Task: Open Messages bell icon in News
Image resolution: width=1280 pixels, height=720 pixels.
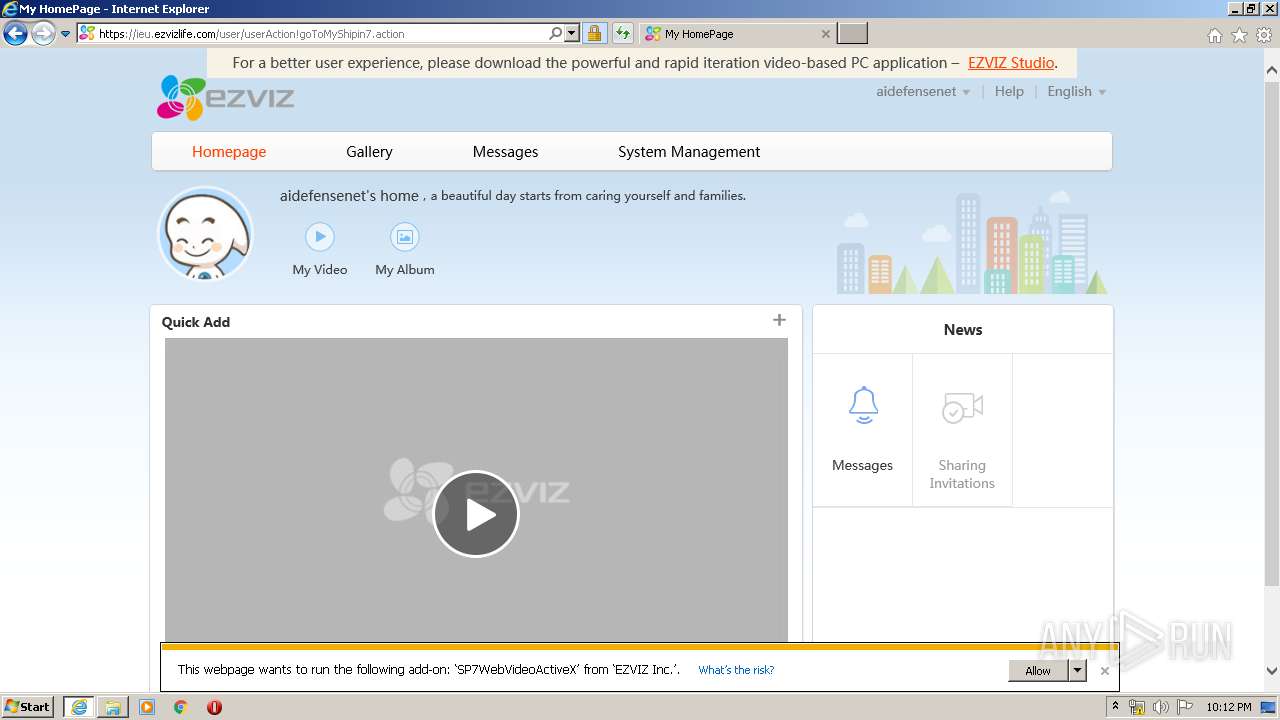Action: (863, 405)
